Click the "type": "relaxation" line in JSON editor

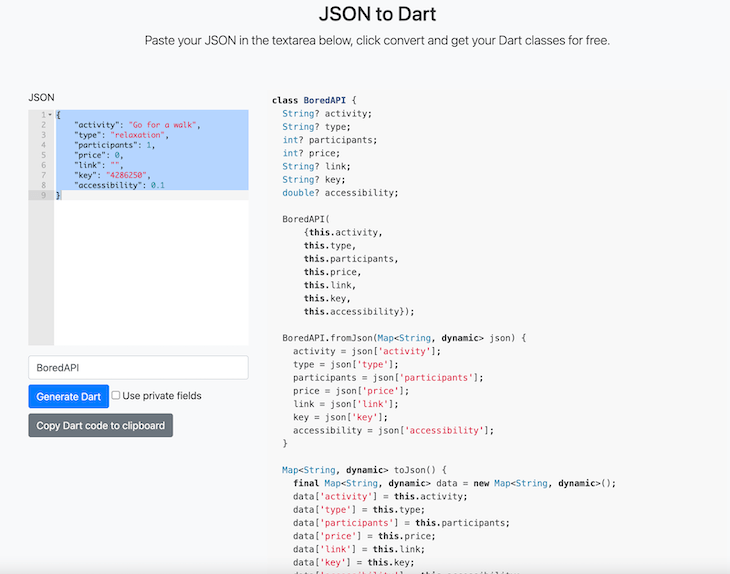click(x=122, y=135)
